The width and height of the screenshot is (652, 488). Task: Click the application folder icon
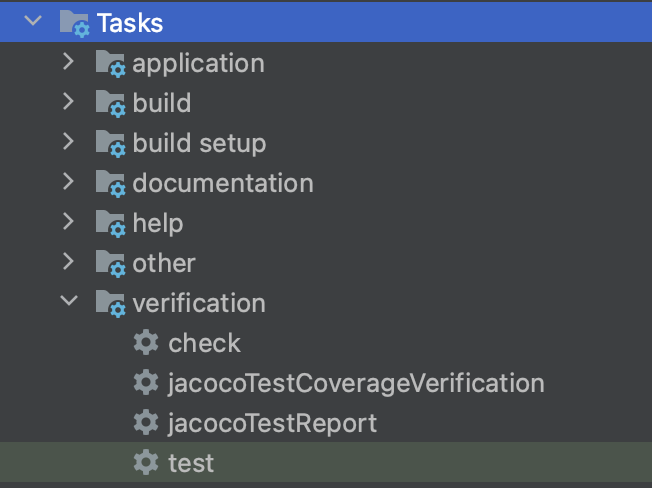pos(110,64)
